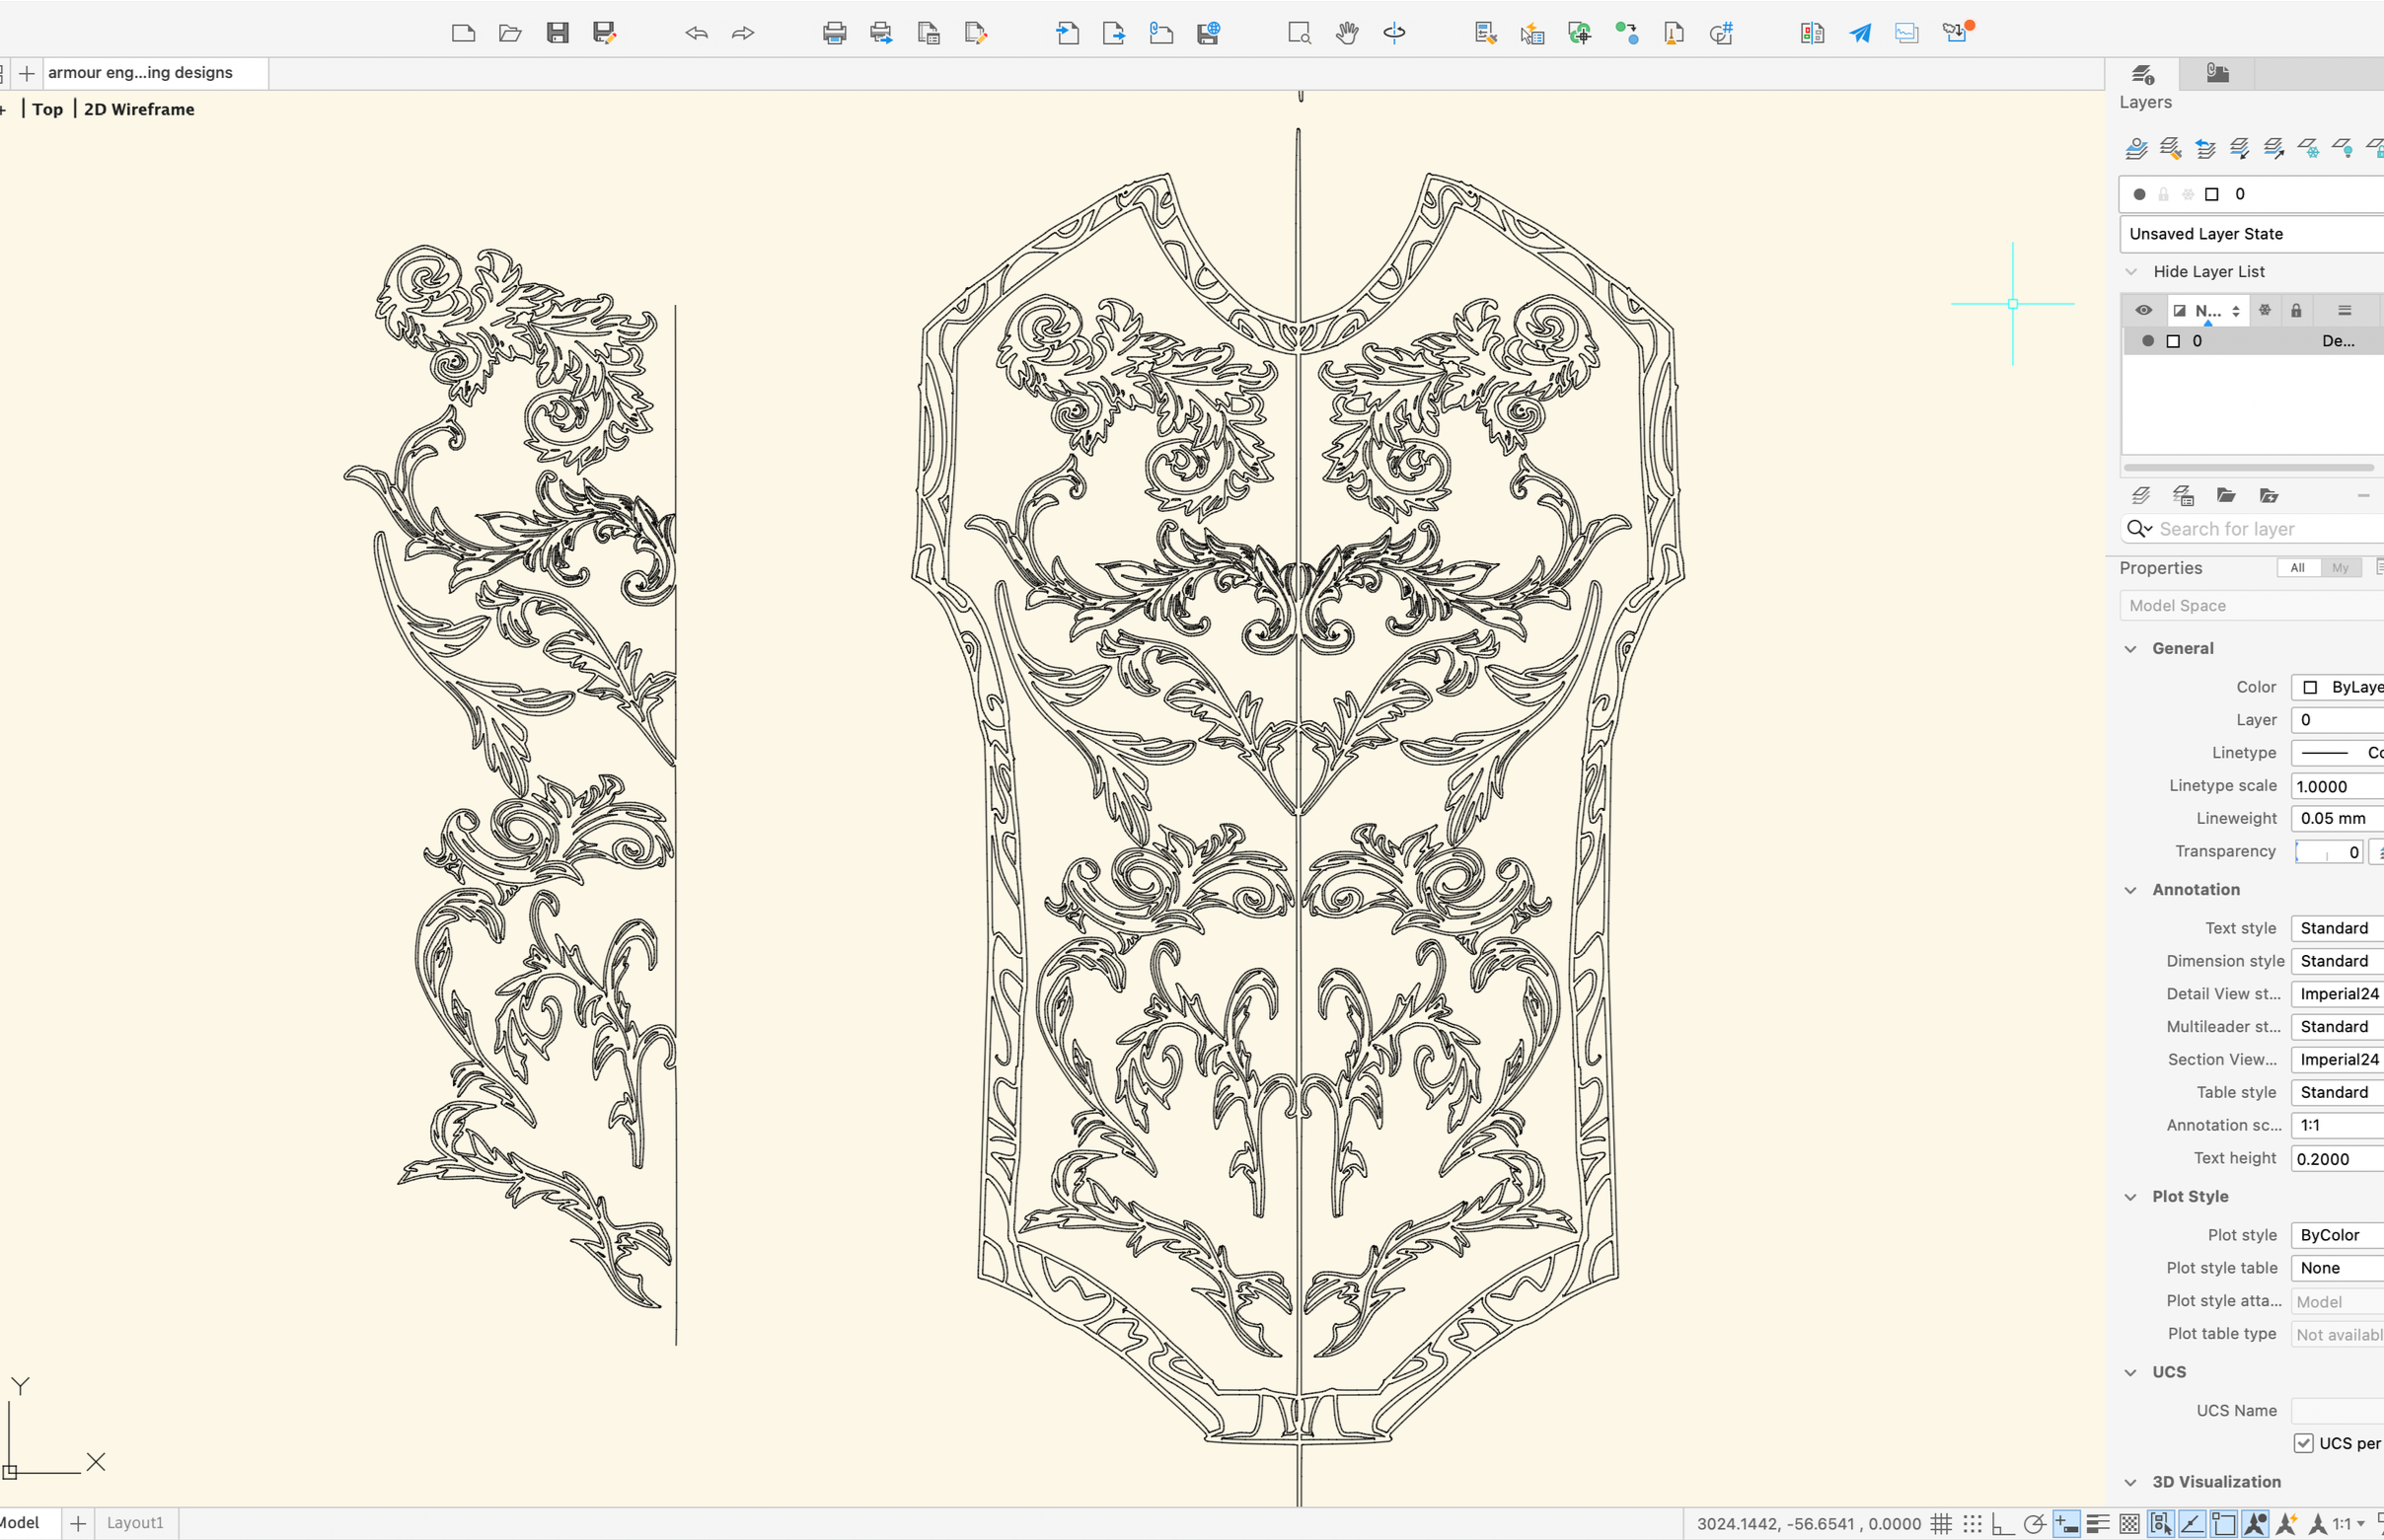Open the Page Setup Manager icon
The image size is (2384, 1540).
[929, 33]
